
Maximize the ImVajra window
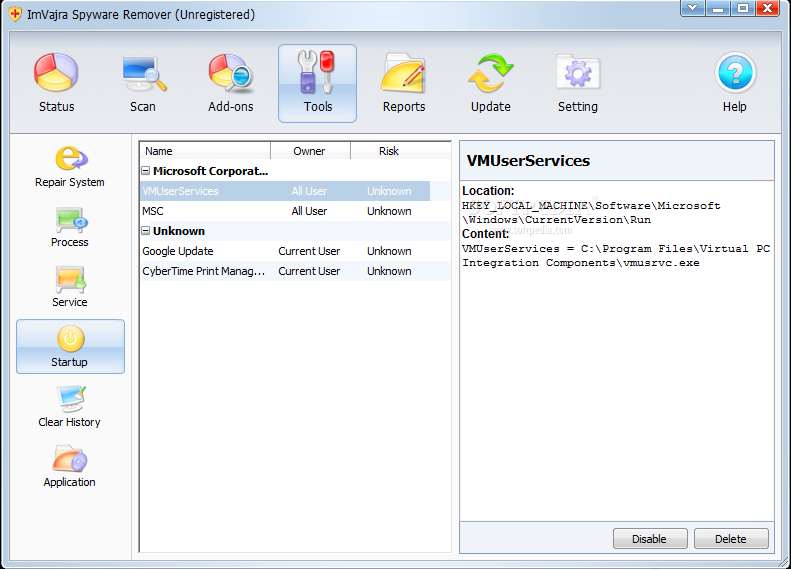pyautogui.click(x=743, y=8)
